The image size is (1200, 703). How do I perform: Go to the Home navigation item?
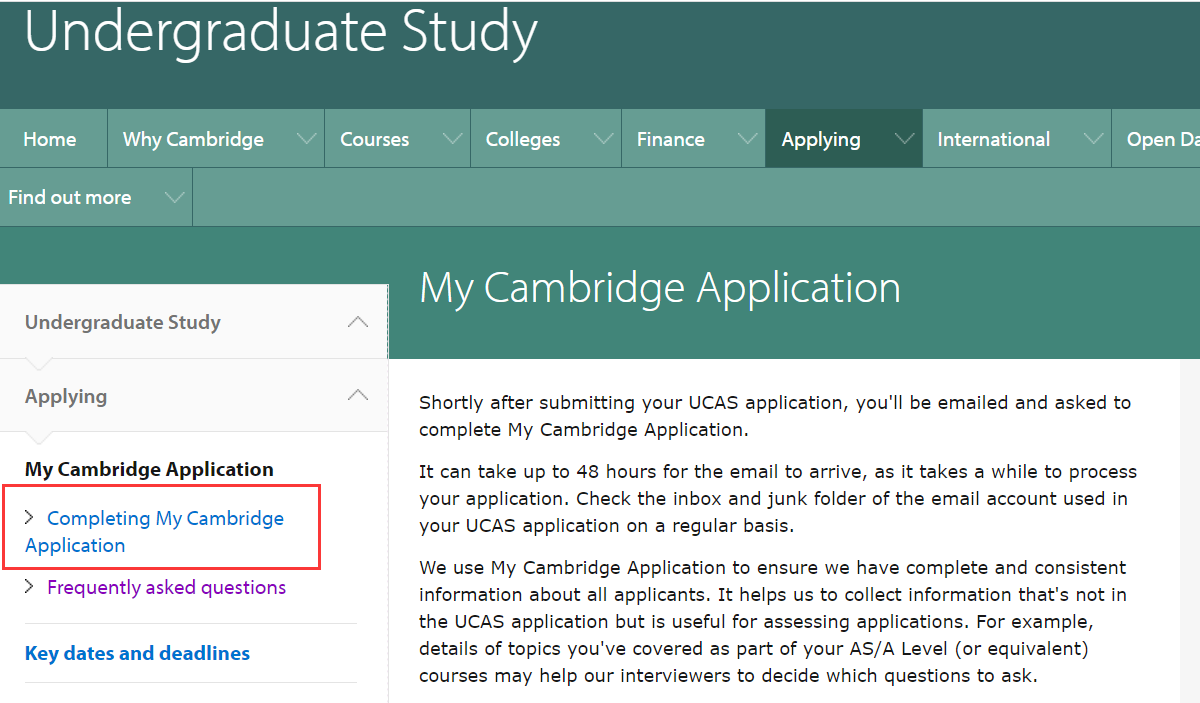click(50, 139)
